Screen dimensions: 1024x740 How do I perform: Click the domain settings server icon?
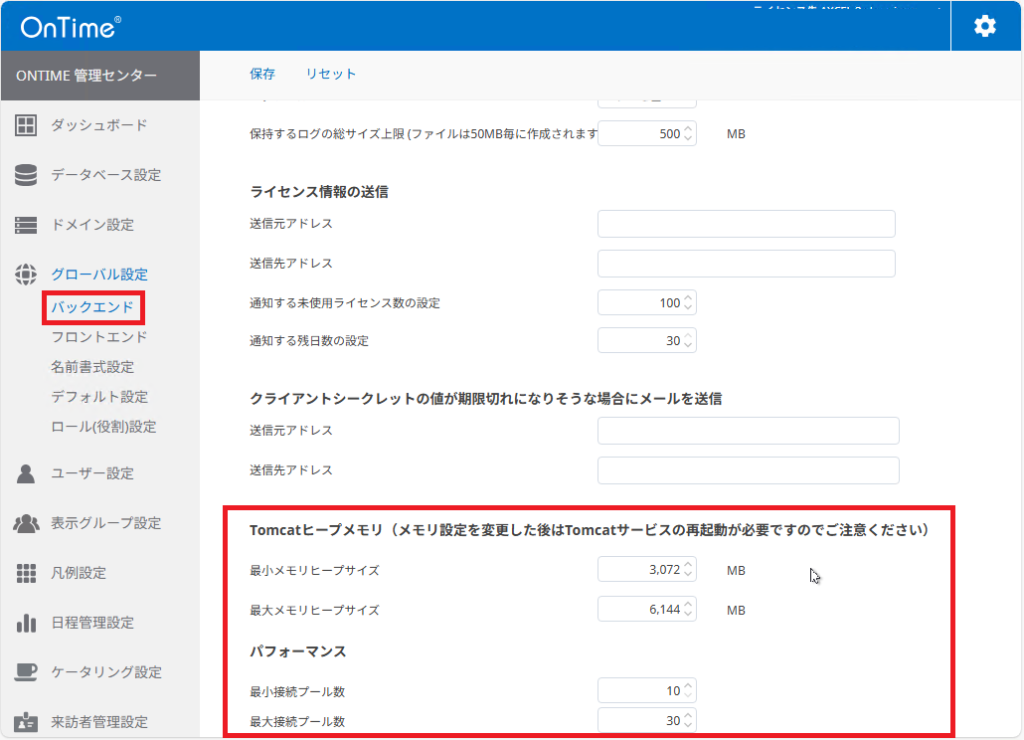click(26, 225)
